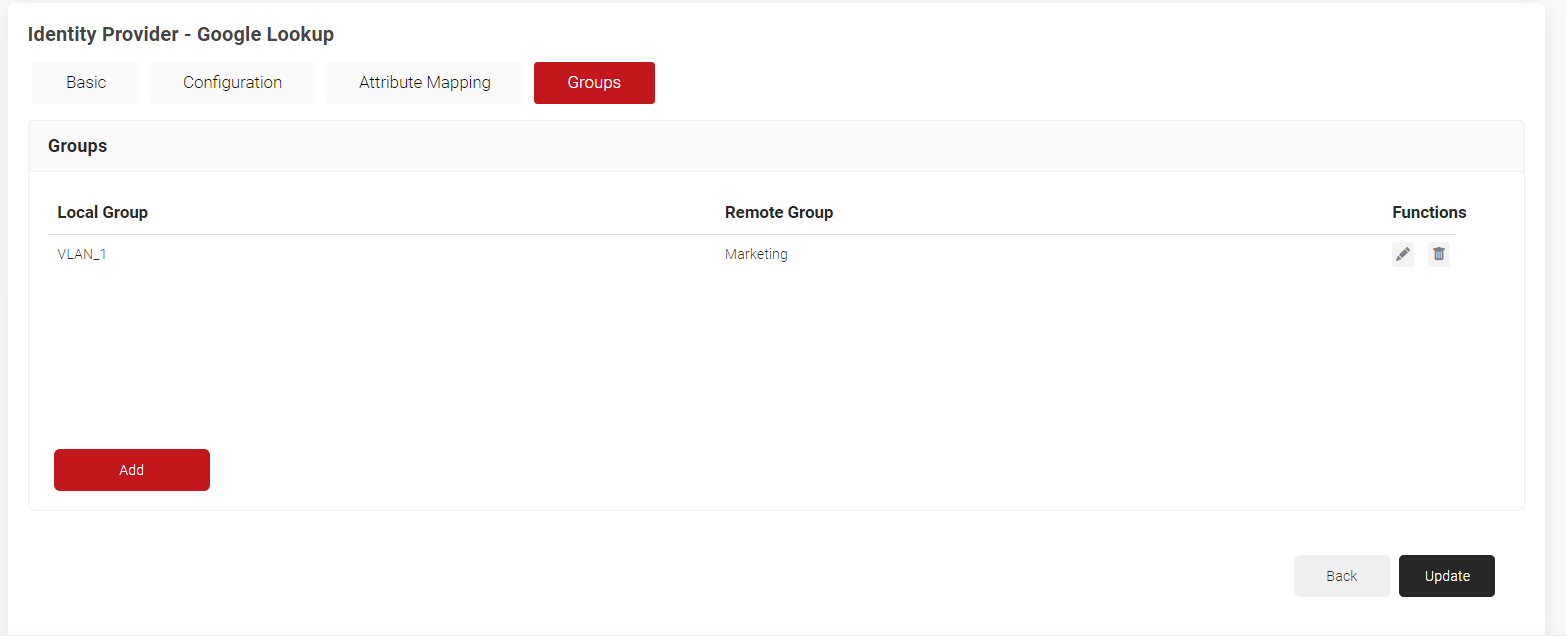The width and height of the screenshot is (1566, 637).
Task: Open the Configuration tab
Action: (x=232, y=83)
